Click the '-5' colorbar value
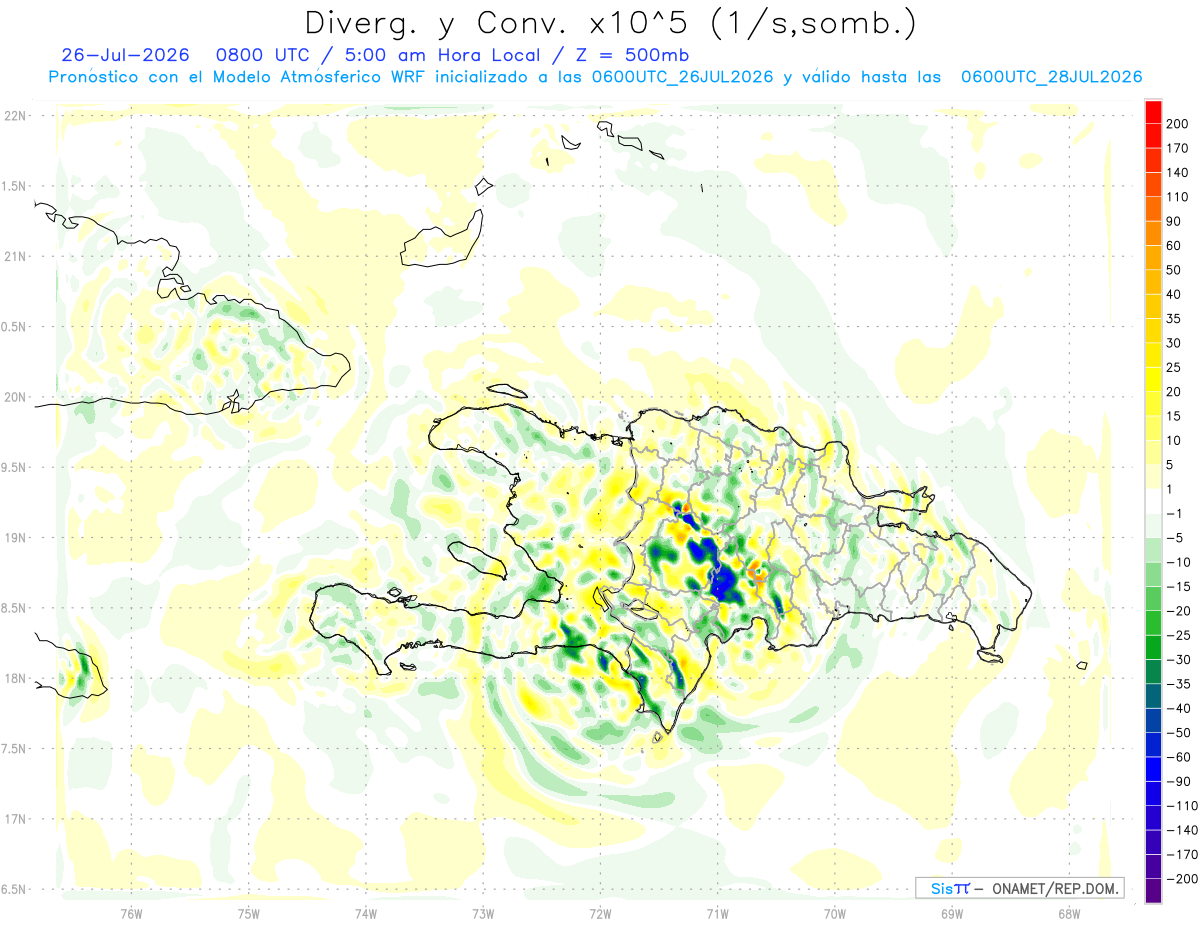 [x=1175, y=537]
